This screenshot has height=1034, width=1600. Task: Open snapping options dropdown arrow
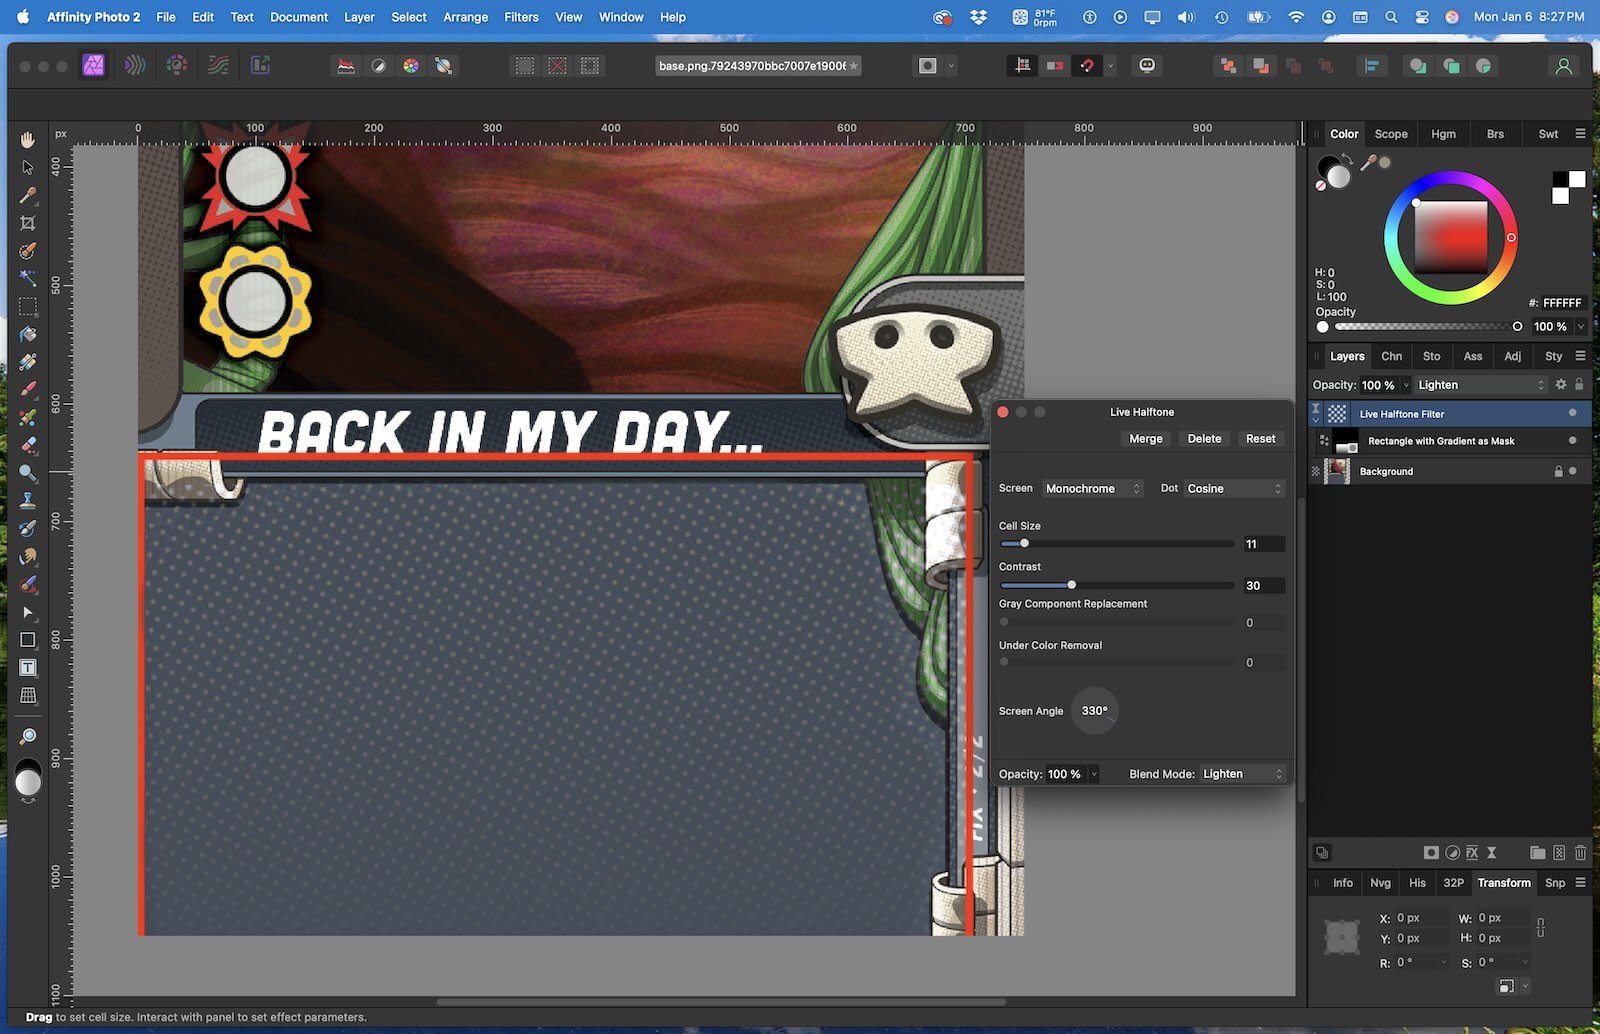coord(1110,66)
